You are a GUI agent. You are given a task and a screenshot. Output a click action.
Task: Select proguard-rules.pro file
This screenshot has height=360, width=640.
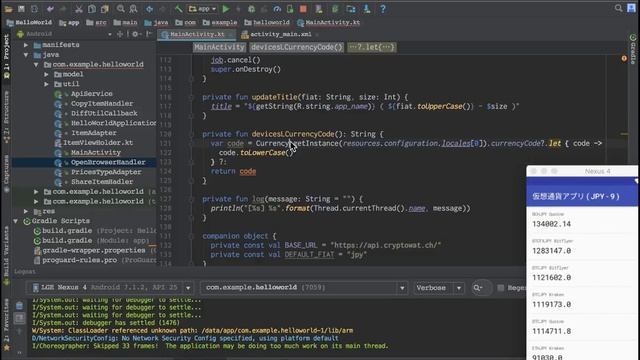point(80,260)
